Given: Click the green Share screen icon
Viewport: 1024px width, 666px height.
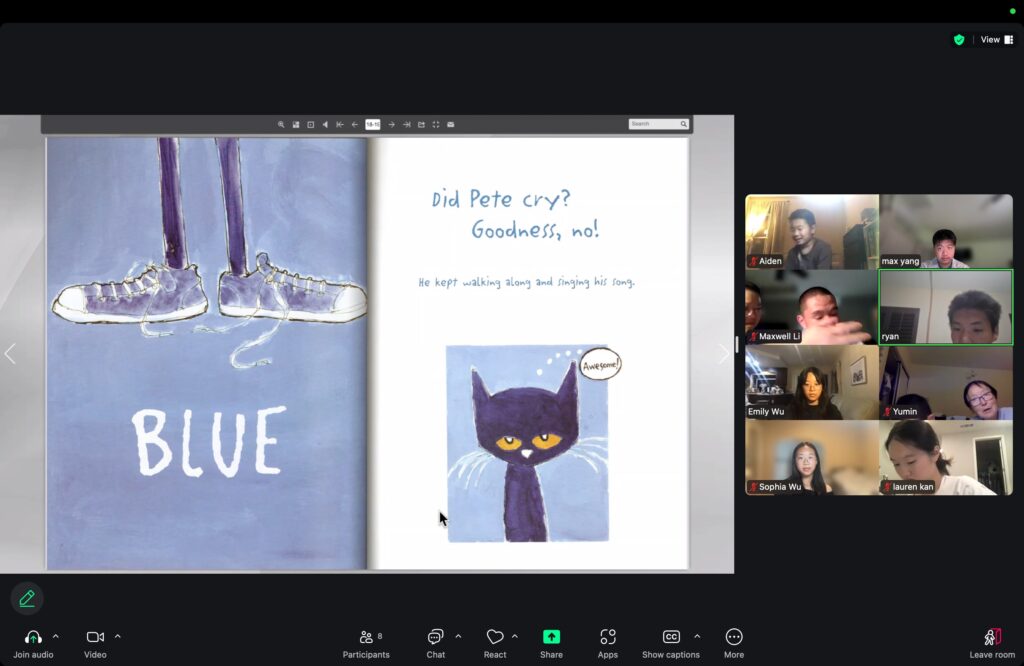Looking at the screenshot, I should (551, 637).
